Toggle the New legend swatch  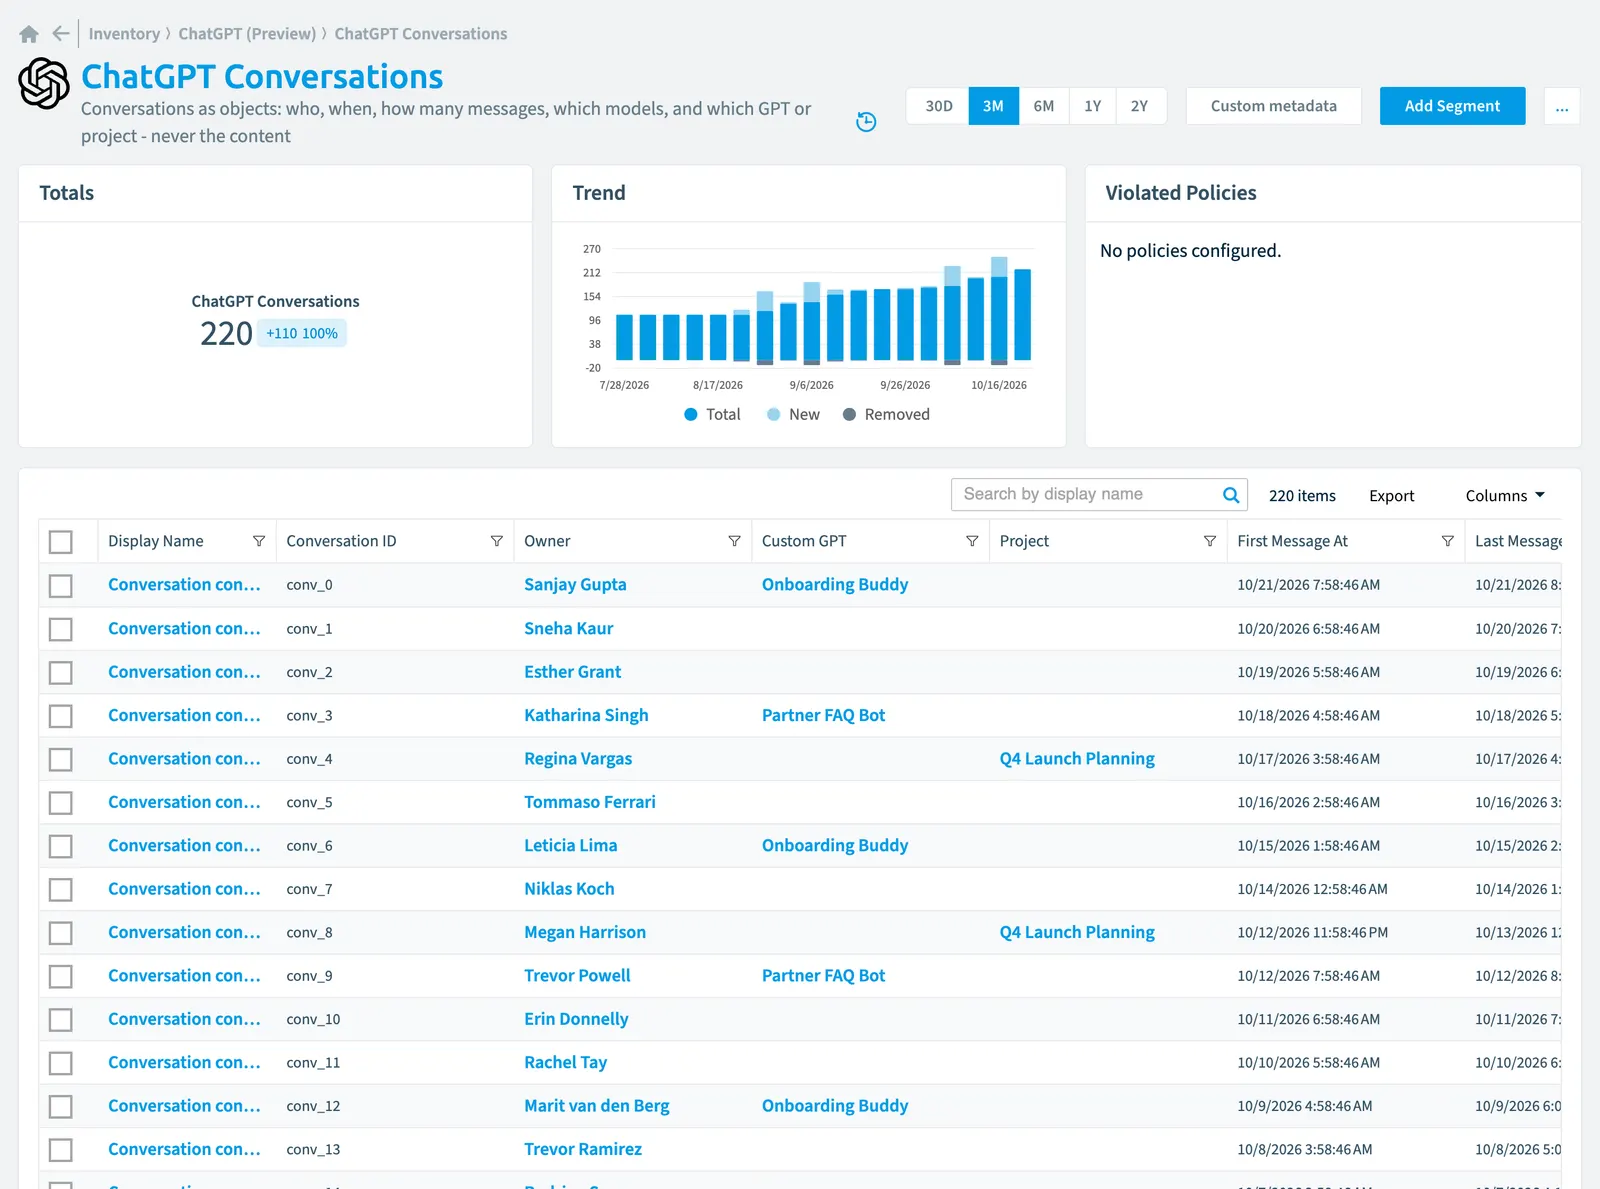pyautogui.click(x=773, y=415)
